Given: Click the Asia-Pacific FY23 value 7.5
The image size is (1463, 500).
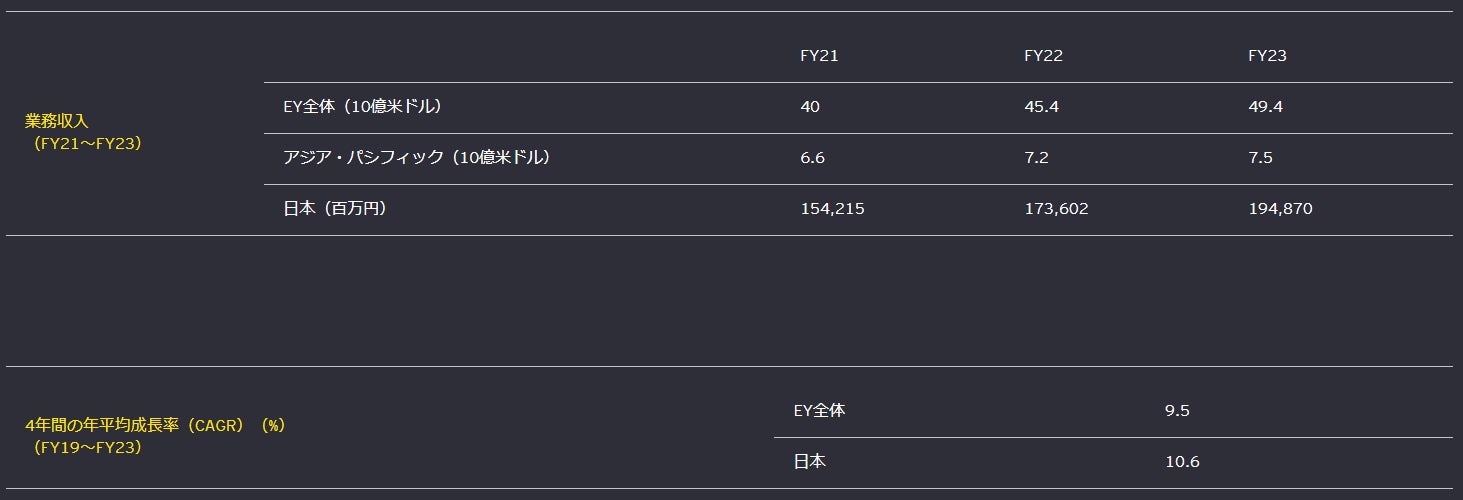Looking at the screenshot, I should [x=1260, y=158].
